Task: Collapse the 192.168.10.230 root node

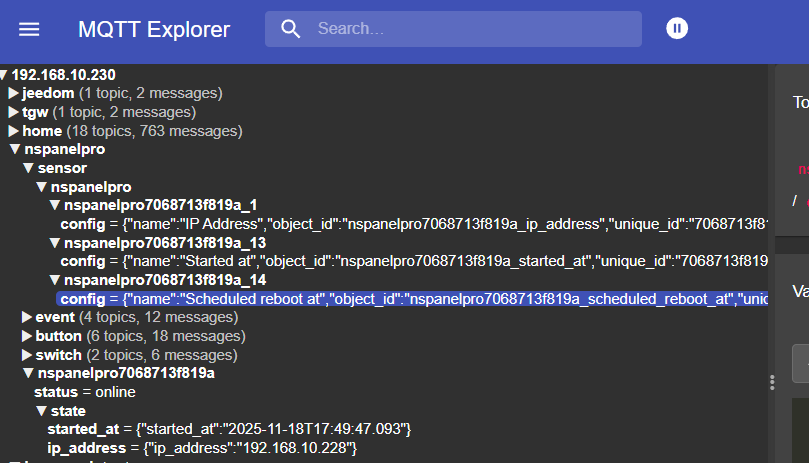Action: (x=5, y=74)
